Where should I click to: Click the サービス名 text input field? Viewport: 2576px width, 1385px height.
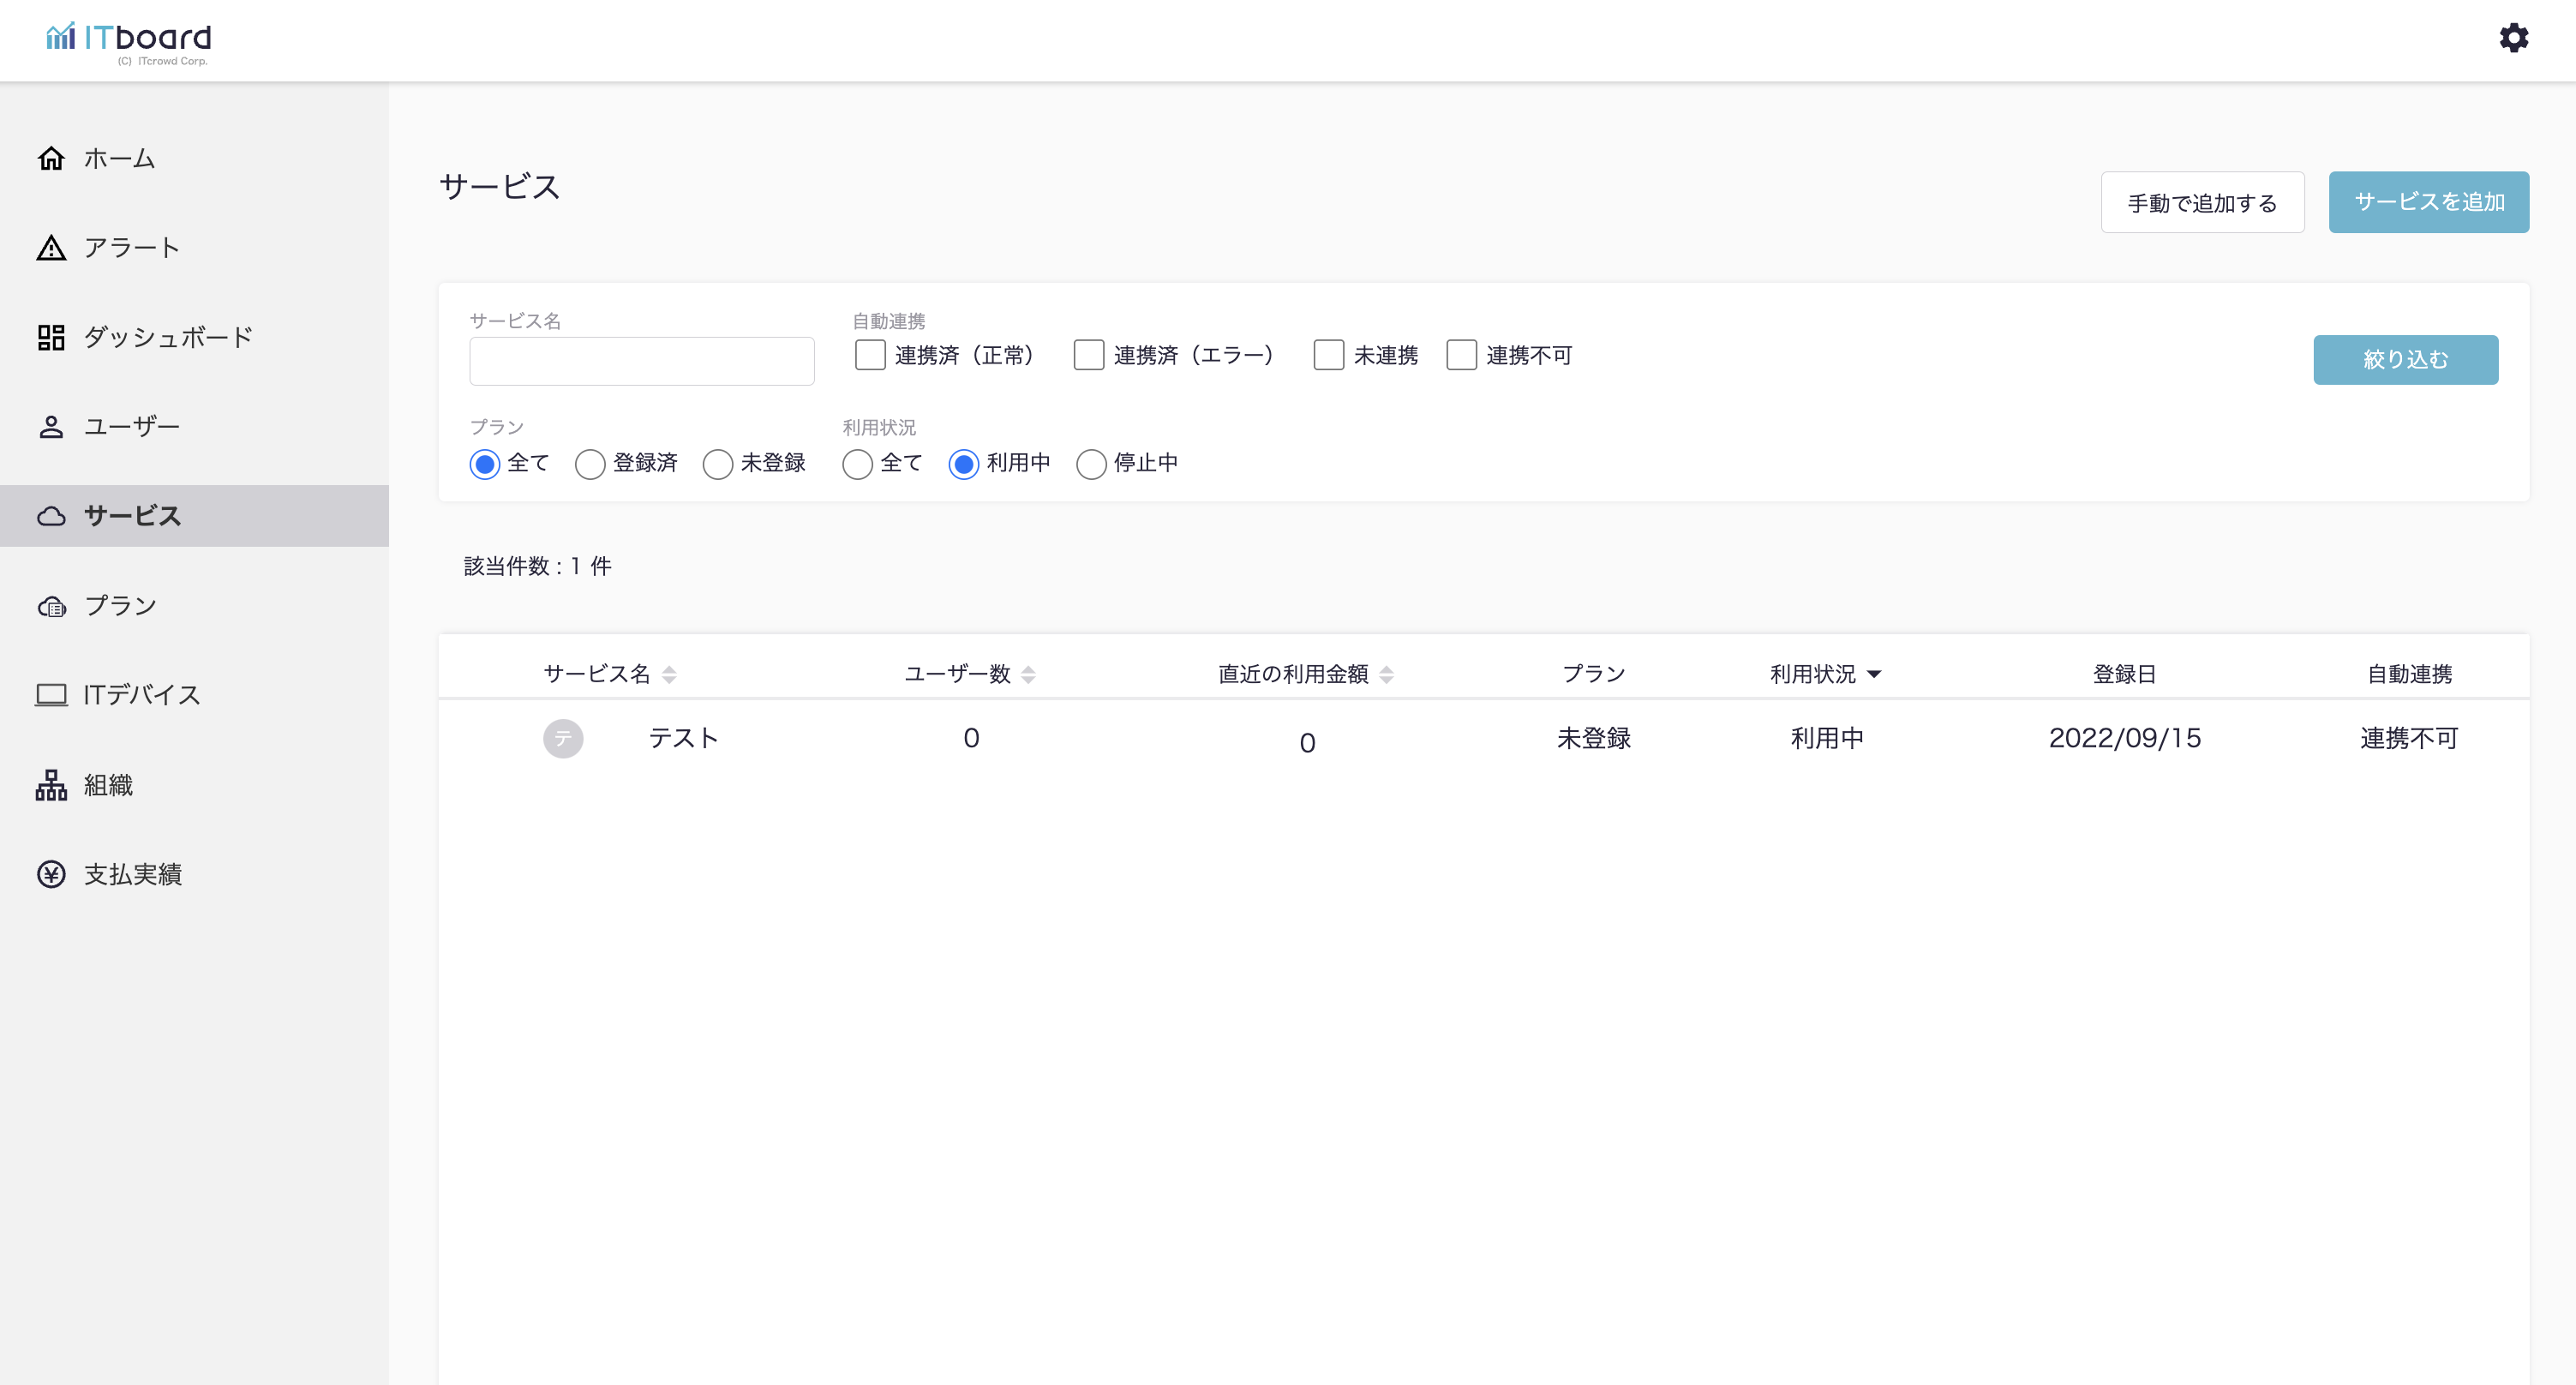pyautogui.click(x=642, y=361)
